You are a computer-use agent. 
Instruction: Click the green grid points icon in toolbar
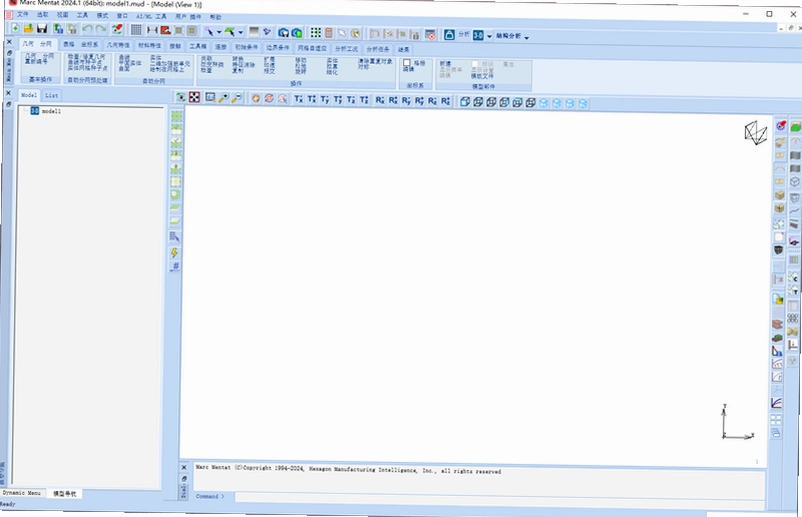pos(316,33)
